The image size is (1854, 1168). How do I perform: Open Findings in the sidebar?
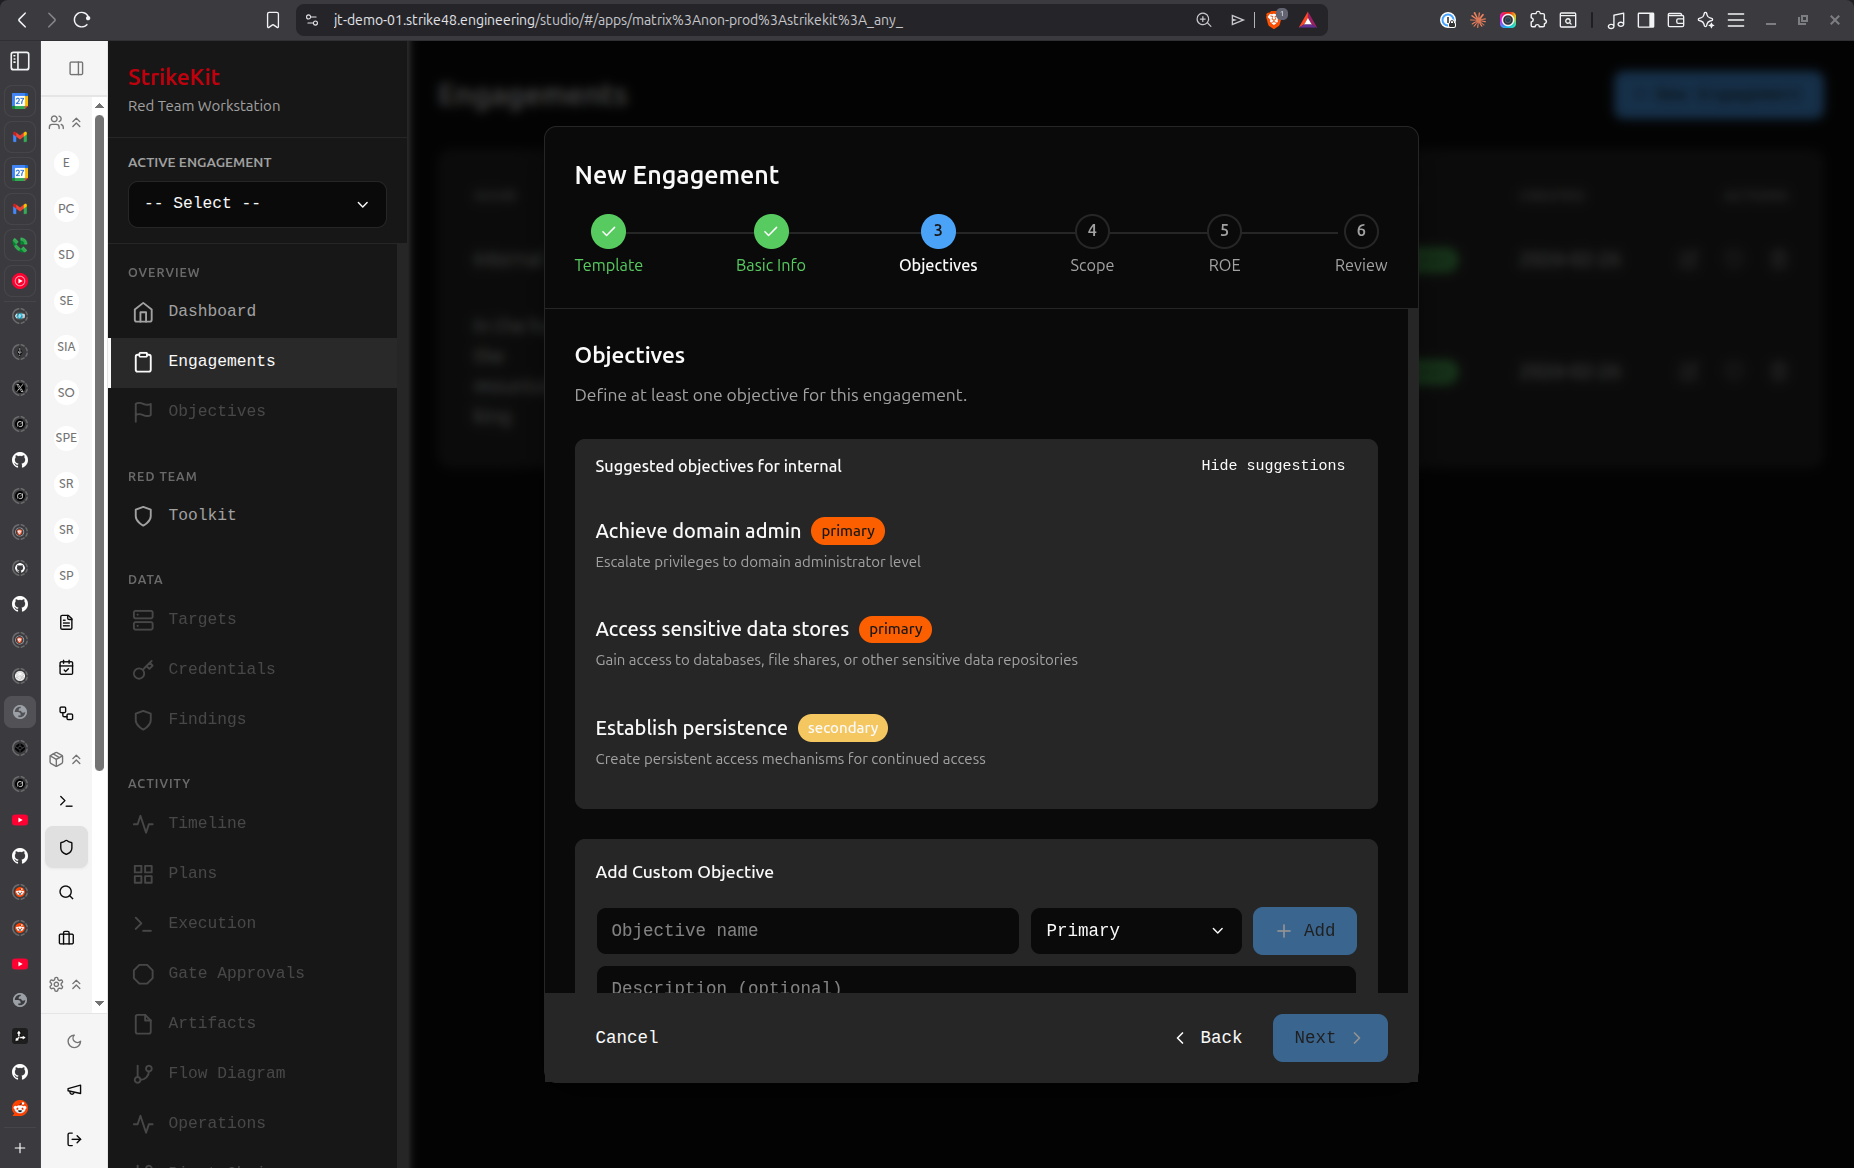pyautogui.click(x=252, y=720)
